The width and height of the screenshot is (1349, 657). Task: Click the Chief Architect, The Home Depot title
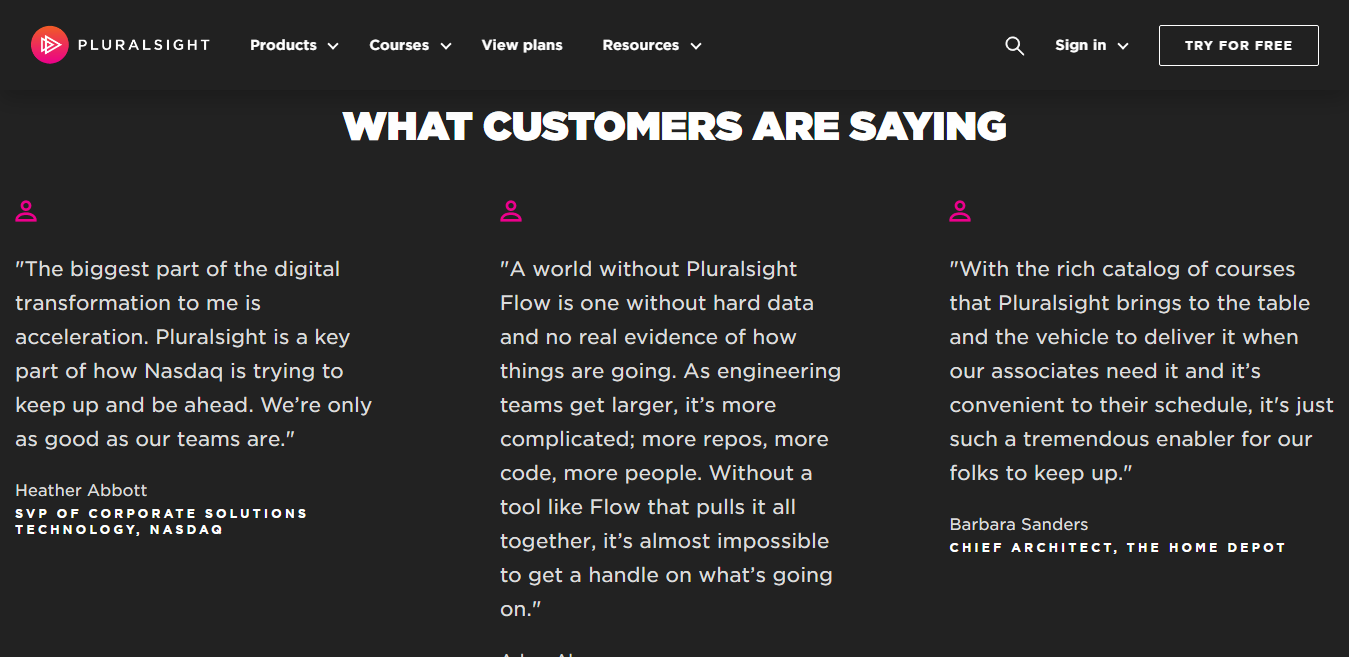point(1117,548)
